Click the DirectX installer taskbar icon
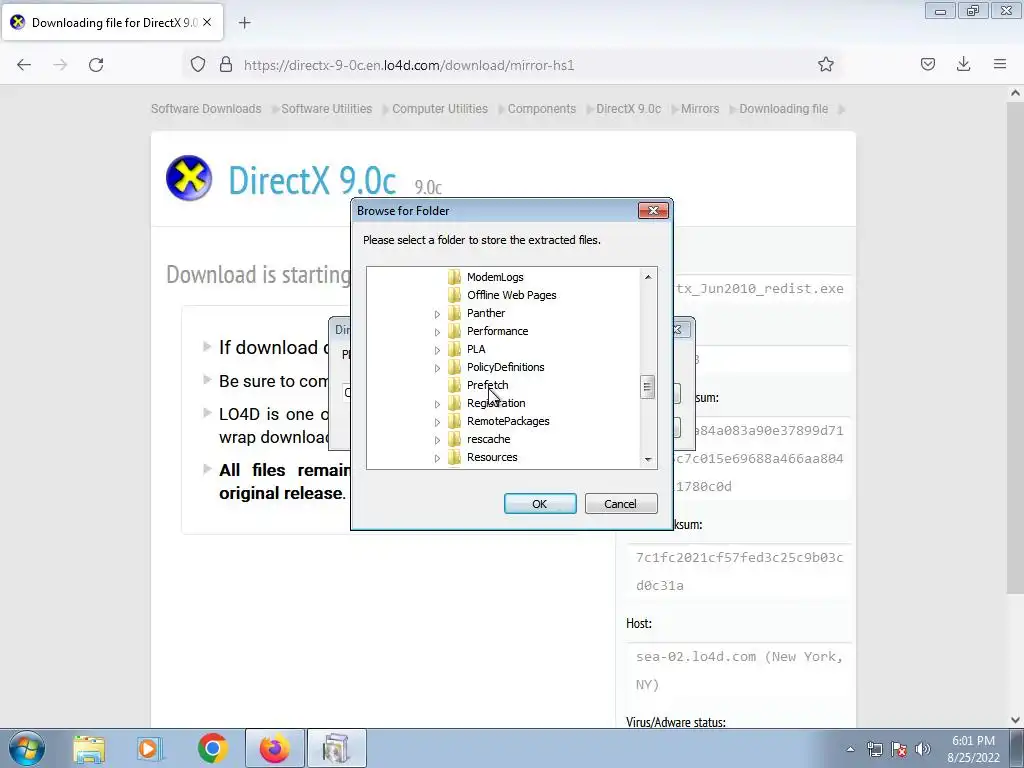Image resolution: width=1024 pixels, height=768 pixels. click(336, 748)
